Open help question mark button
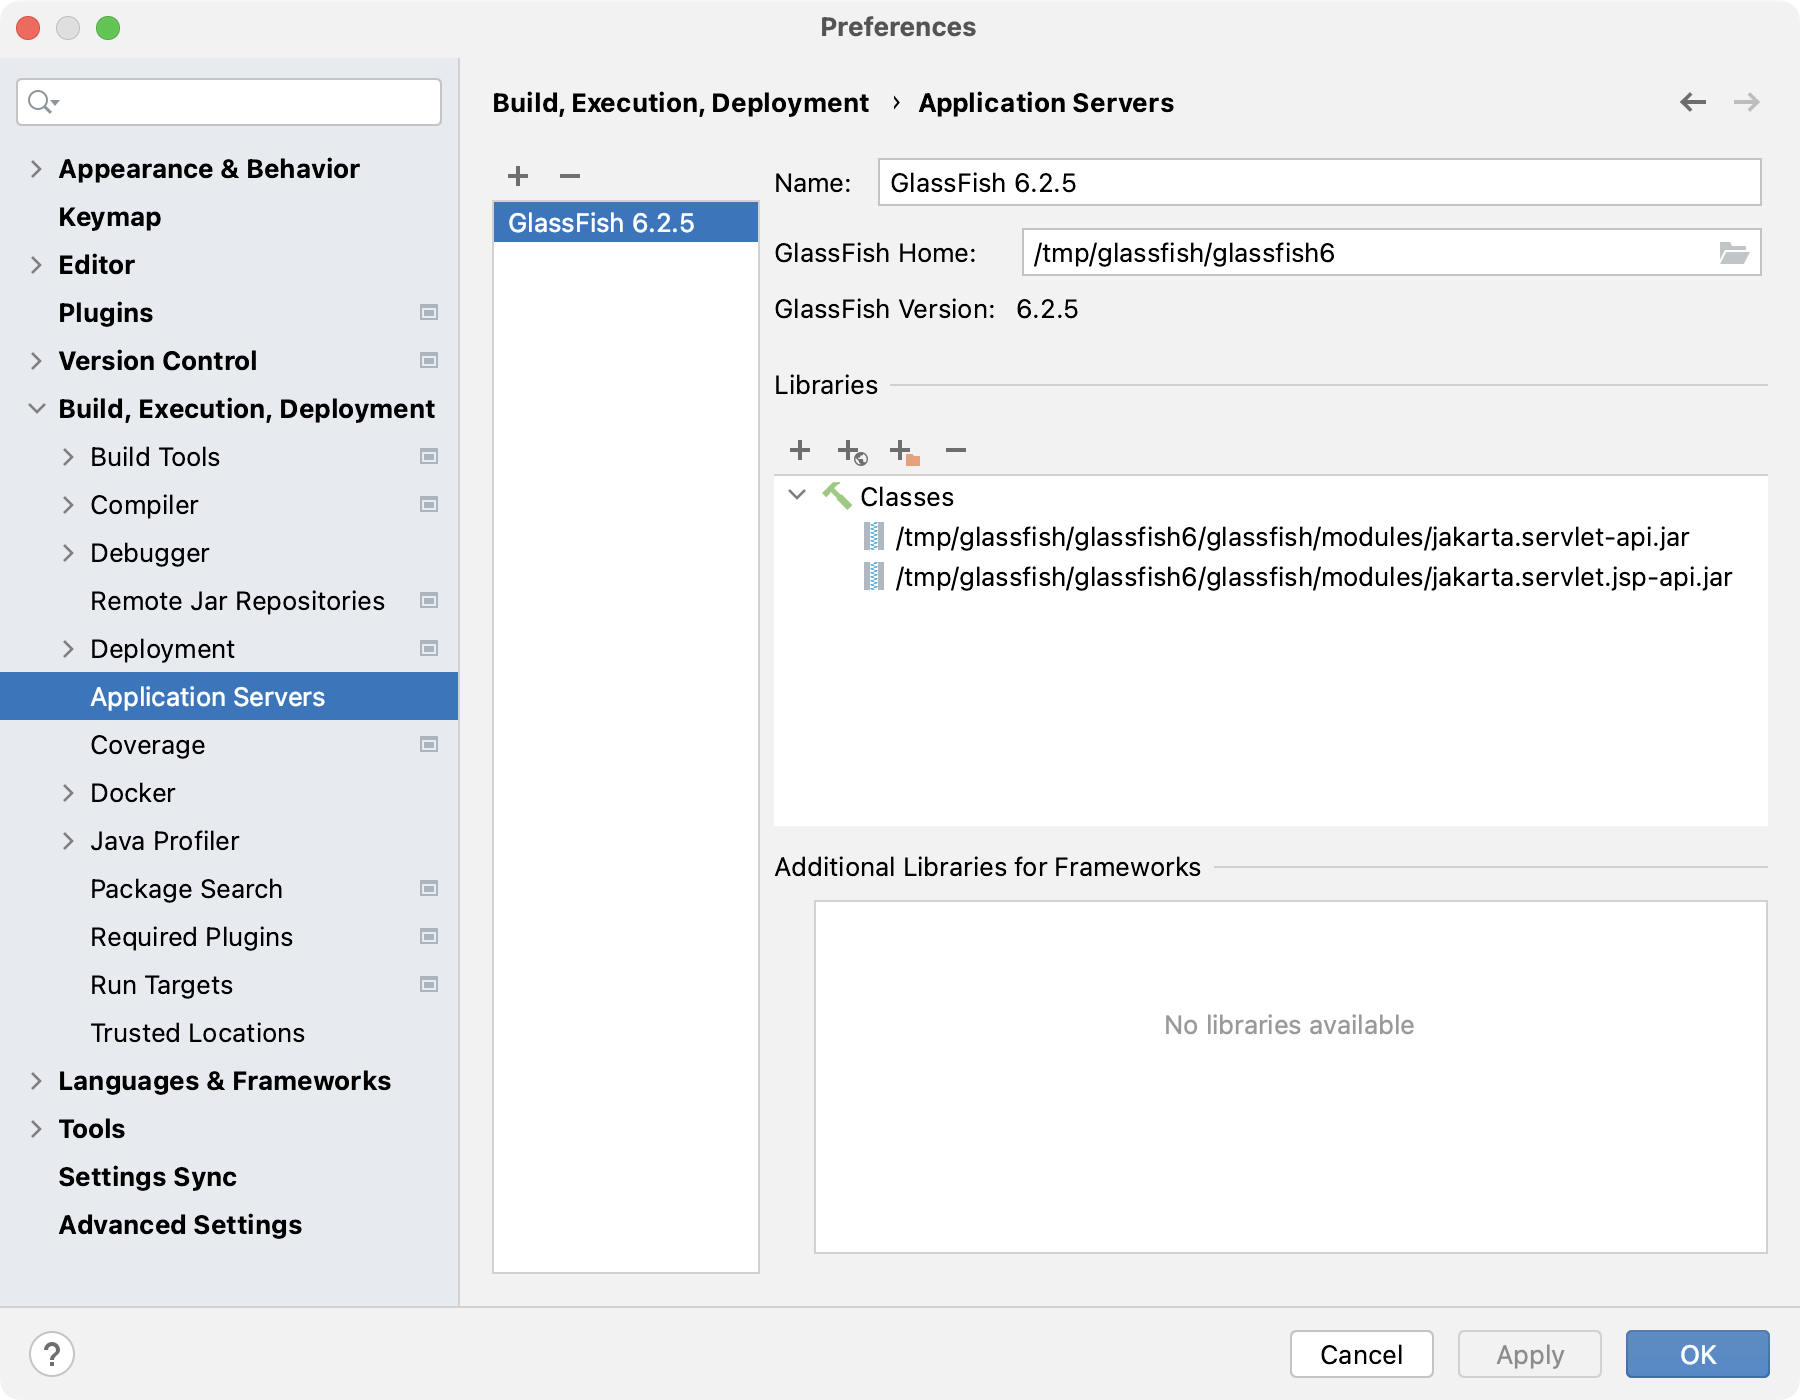Viewport: 1800px width, 1400px height. pos(52,1355)
